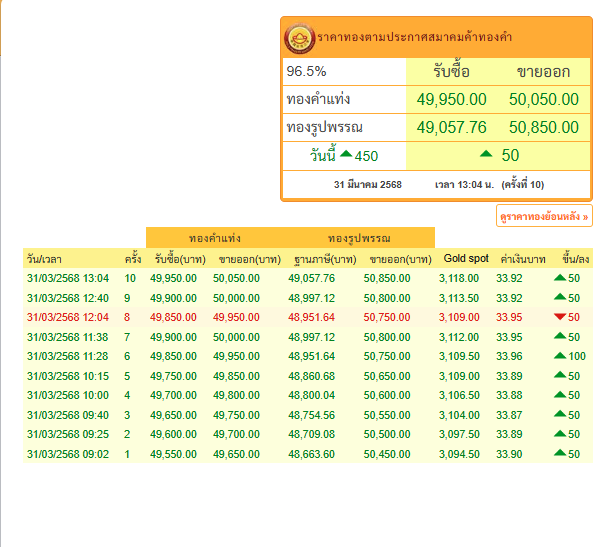Click timestamp 31/03/2568 09:02
Screen dimensions: 613x547
[x=68, y=454]
